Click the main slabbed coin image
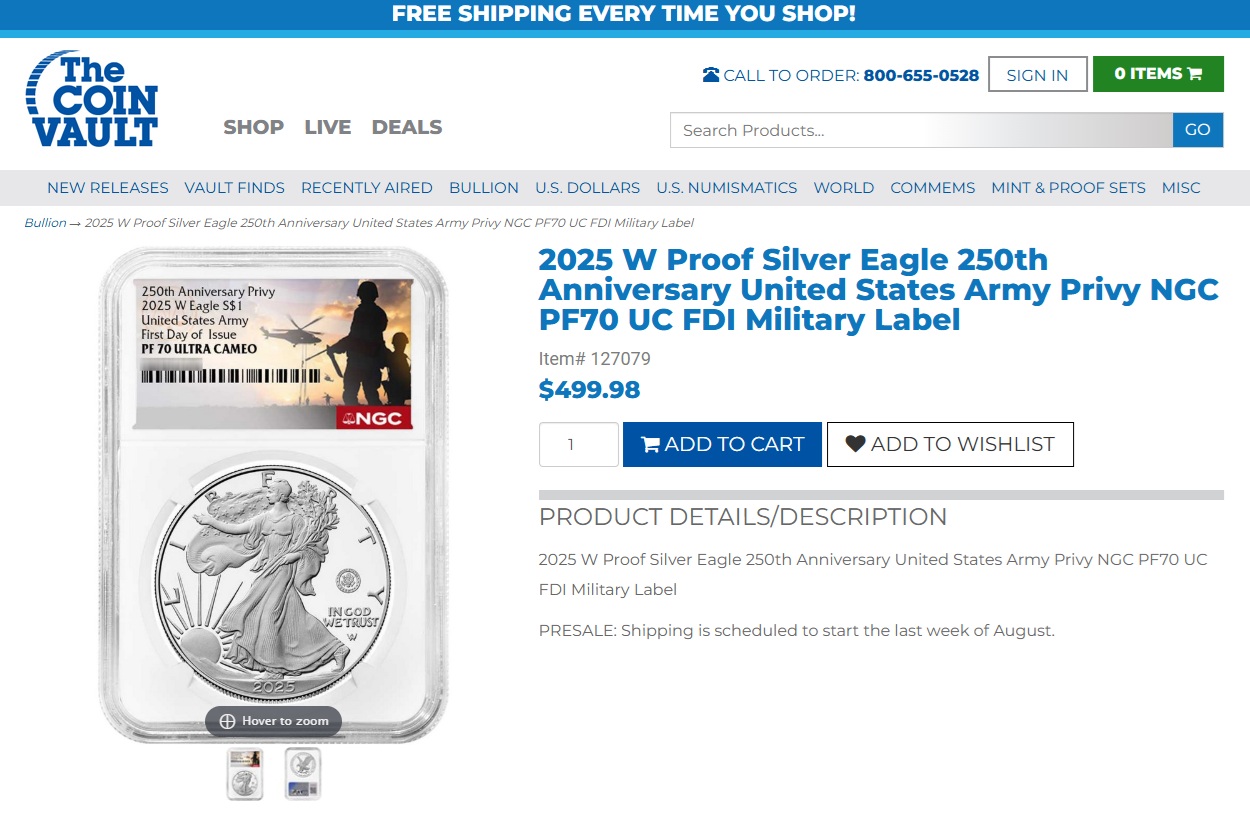1250x813 pixels. tap(273, 495)
